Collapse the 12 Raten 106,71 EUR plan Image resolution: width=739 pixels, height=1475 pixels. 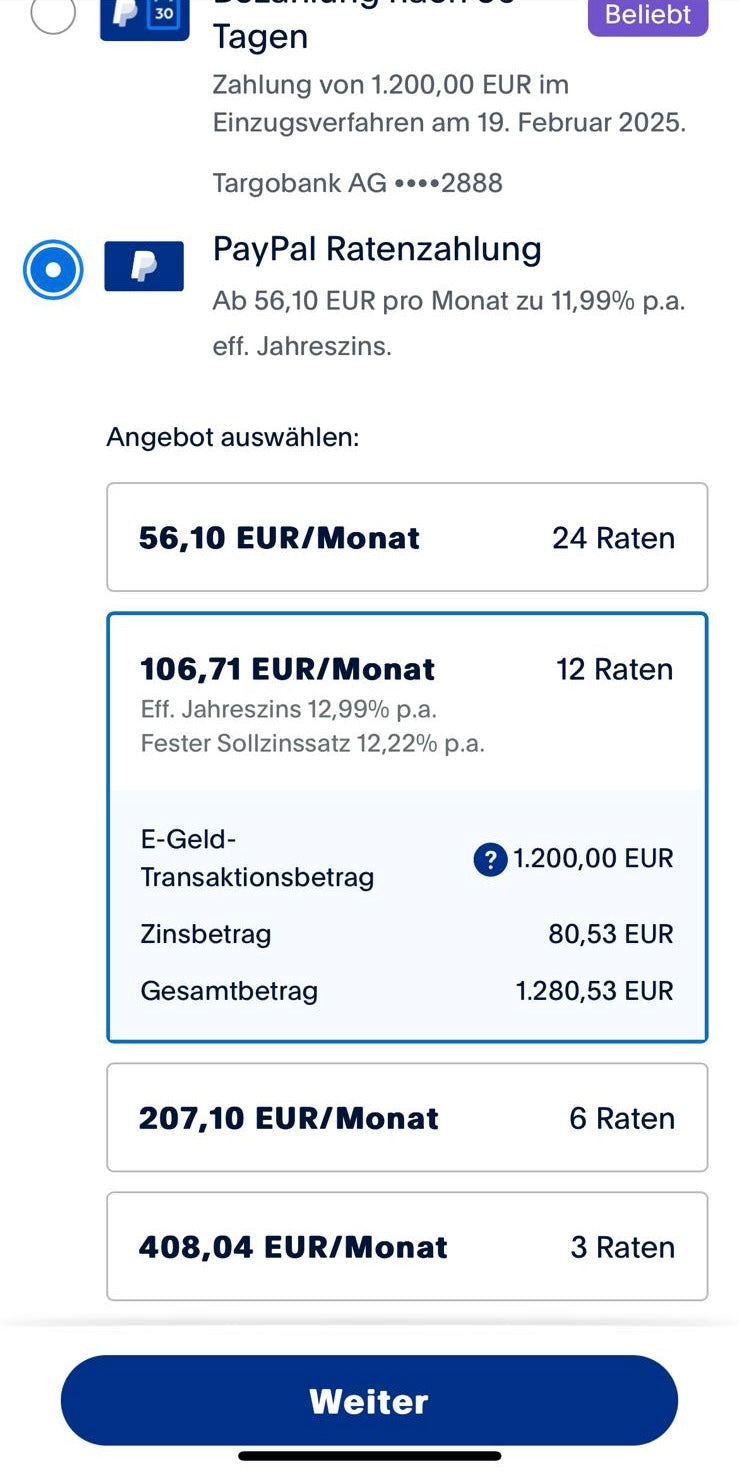tap(407, 669)
